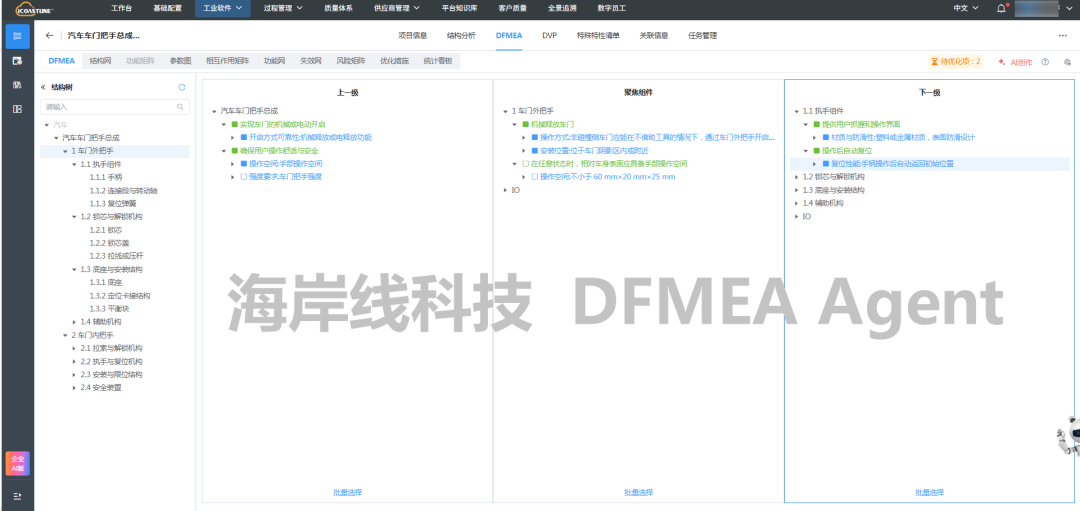
Task: Open the notification bell
Action: (1002, 8)
